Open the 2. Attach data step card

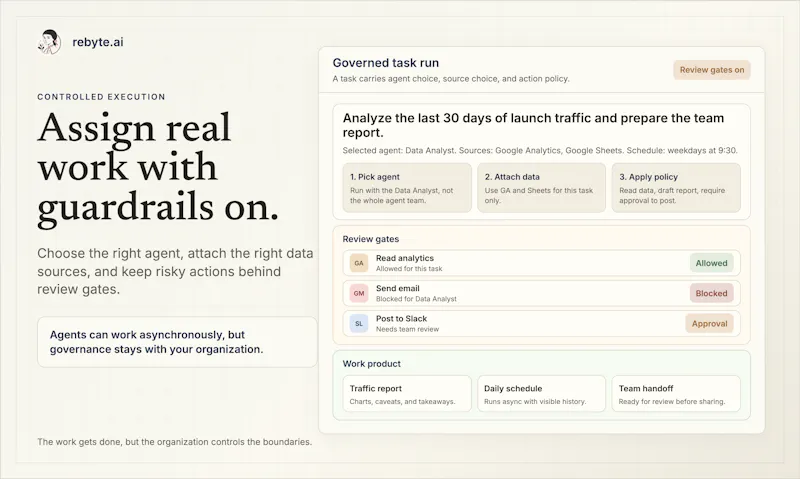click(x=541, y=188)
